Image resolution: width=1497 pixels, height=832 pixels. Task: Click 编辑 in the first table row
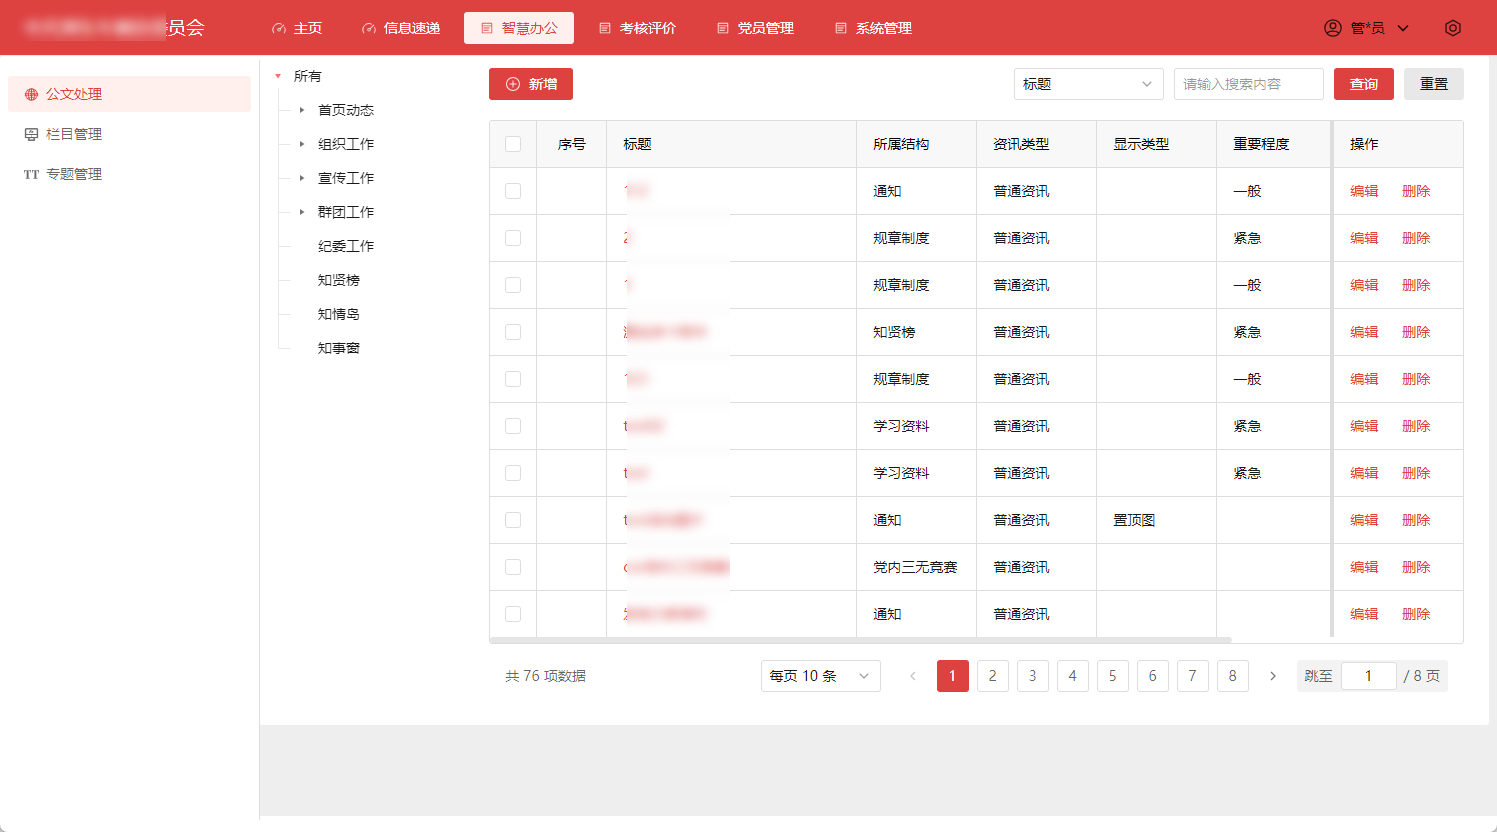(1364, 191)
